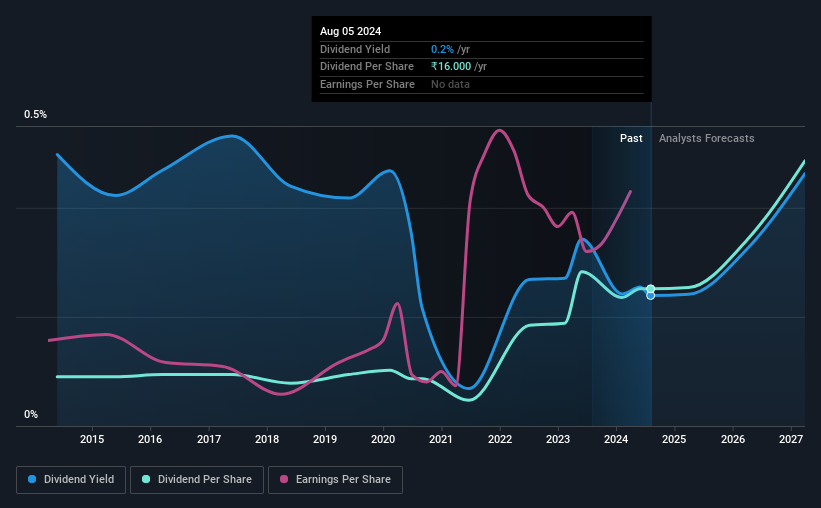Click the 2022 x-axis label
The width and height of the screenshot is (821, 508).
[x=500, y=439]
